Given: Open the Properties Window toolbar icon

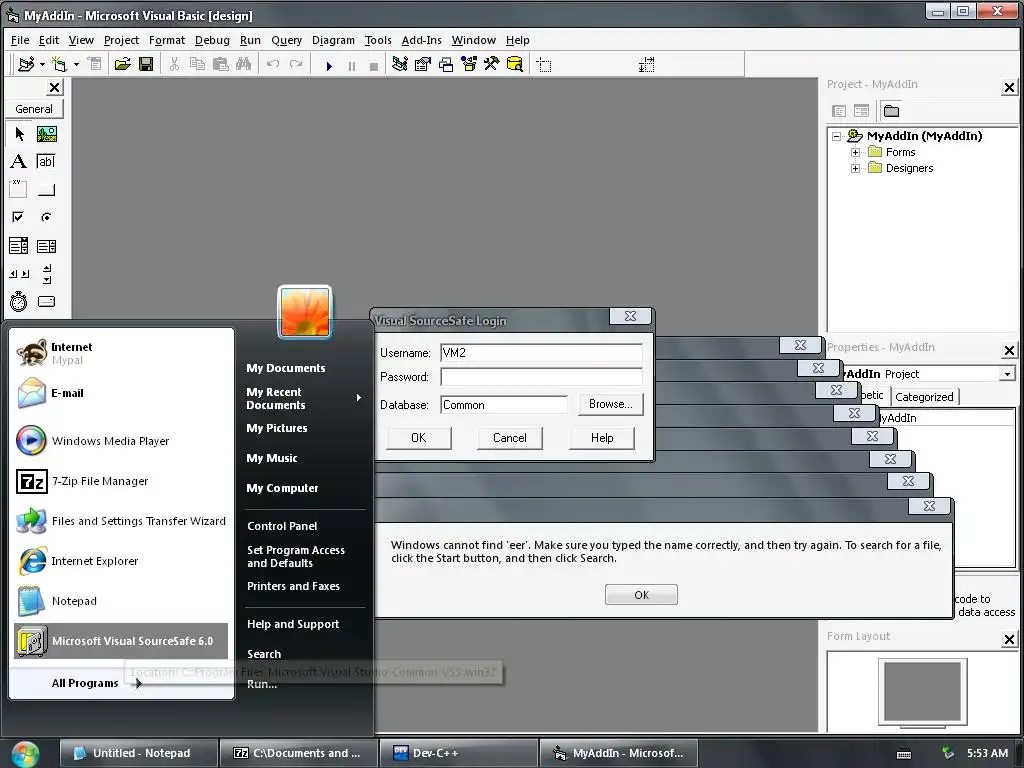Looking at the screenshot, I should pos(423,64).
